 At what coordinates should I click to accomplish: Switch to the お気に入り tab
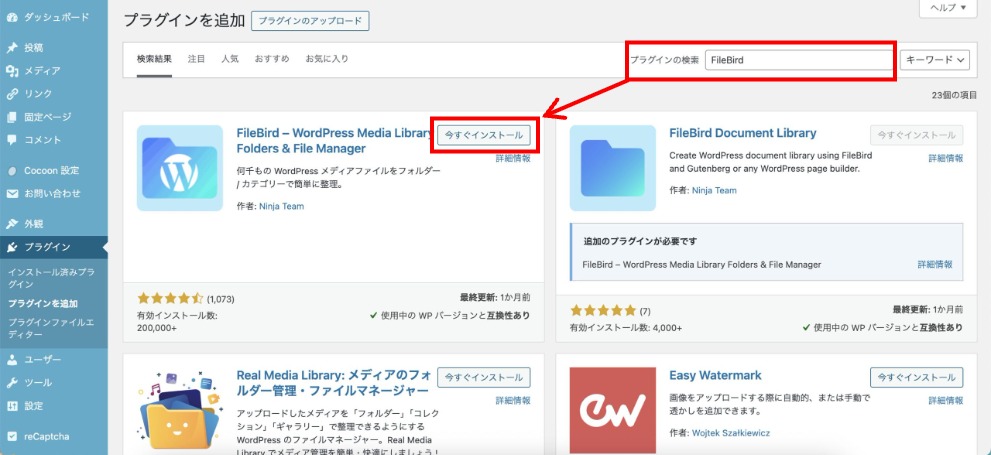click(x=327, y=59)
